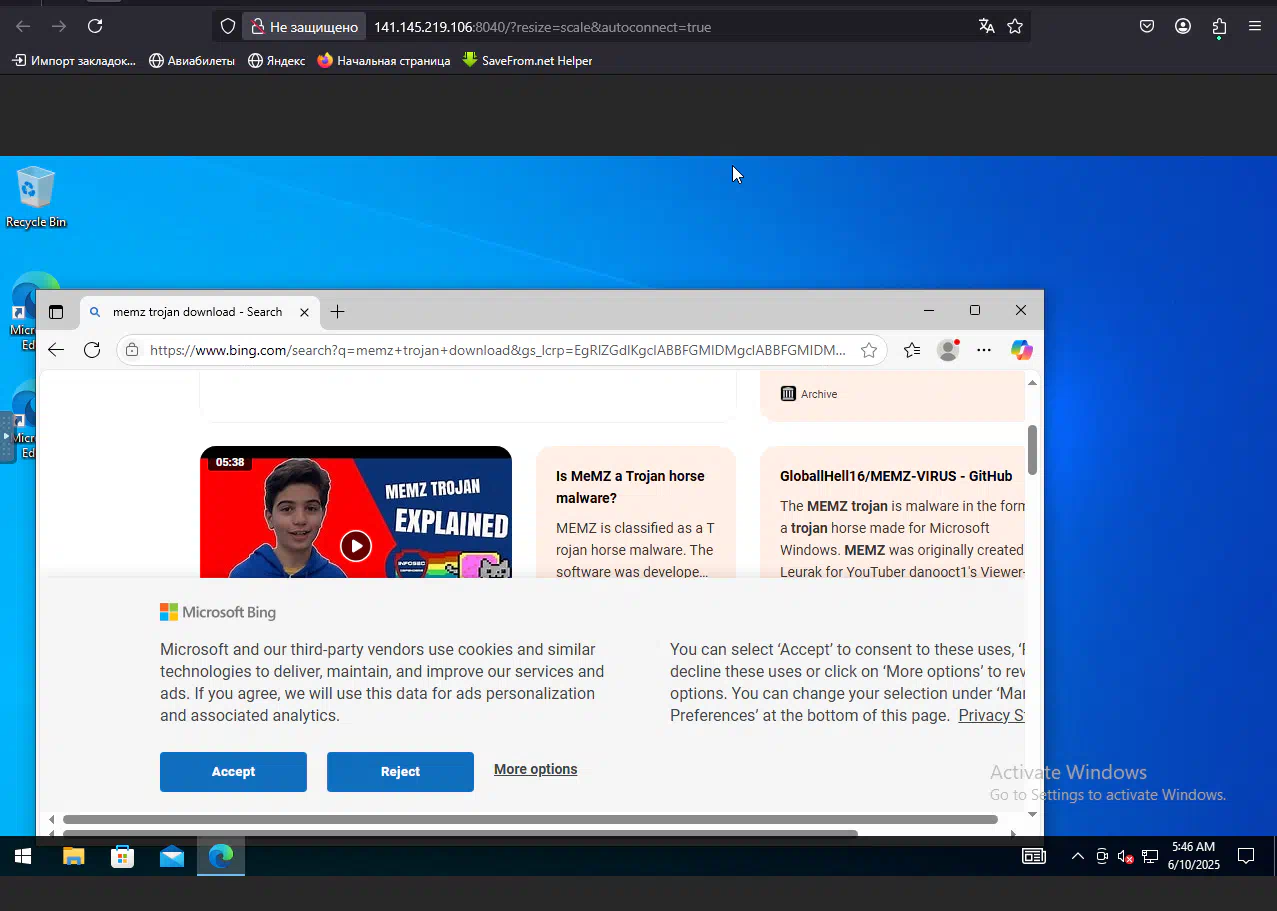1277x911 pixels.
Task: Open Edge 'Settings and more' ellipsis menu
Action: (984, 350)
